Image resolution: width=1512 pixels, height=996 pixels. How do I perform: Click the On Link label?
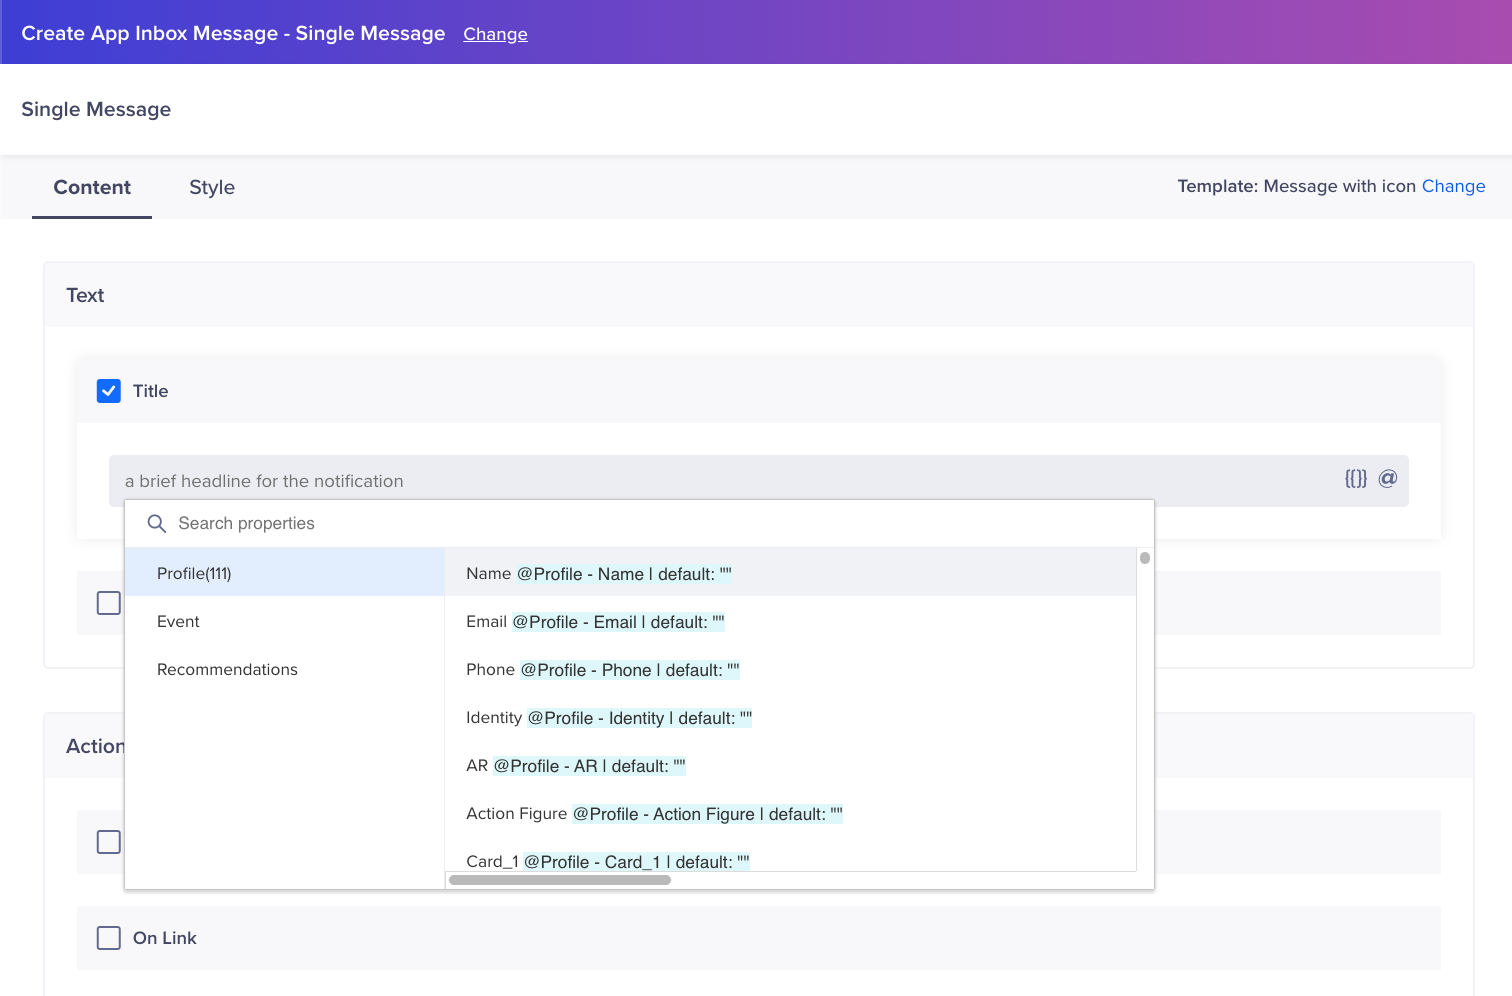point(165,938)
